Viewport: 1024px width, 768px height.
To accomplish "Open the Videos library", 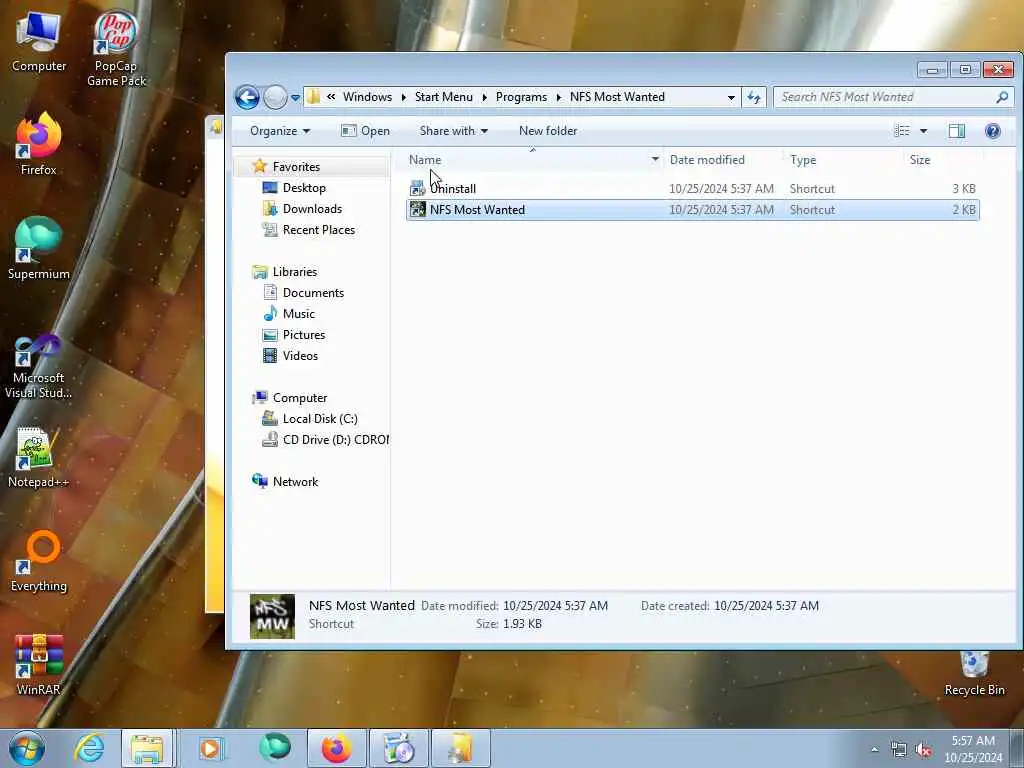I will tap(300, 355).
